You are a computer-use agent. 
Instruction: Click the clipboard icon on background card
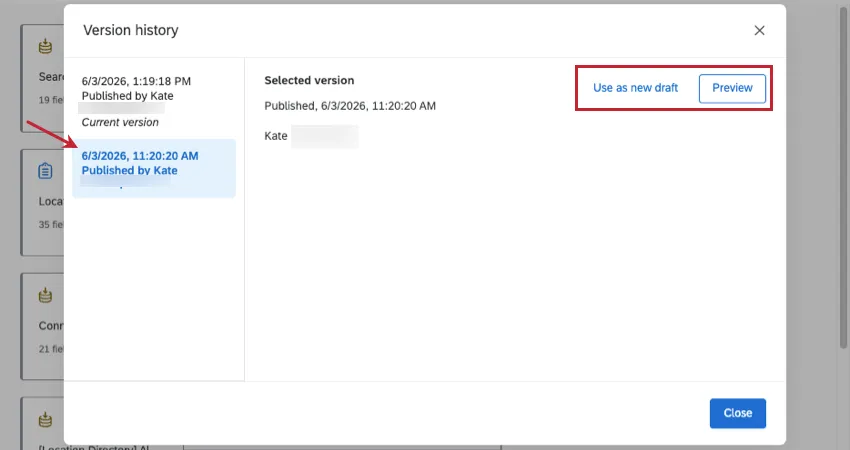click(x=46, y=171)
